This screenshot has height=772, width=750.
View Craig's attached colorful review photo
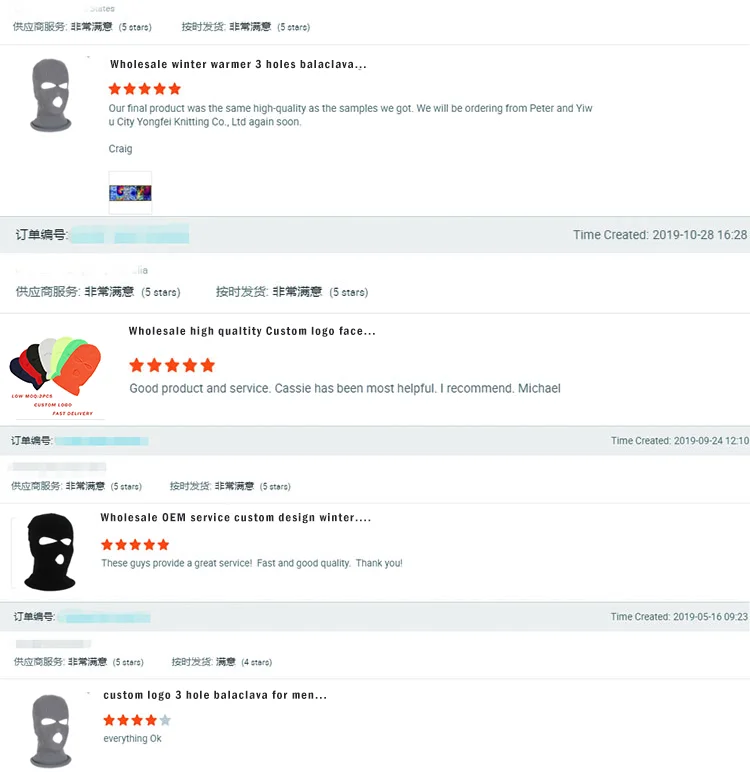(130, 193)
